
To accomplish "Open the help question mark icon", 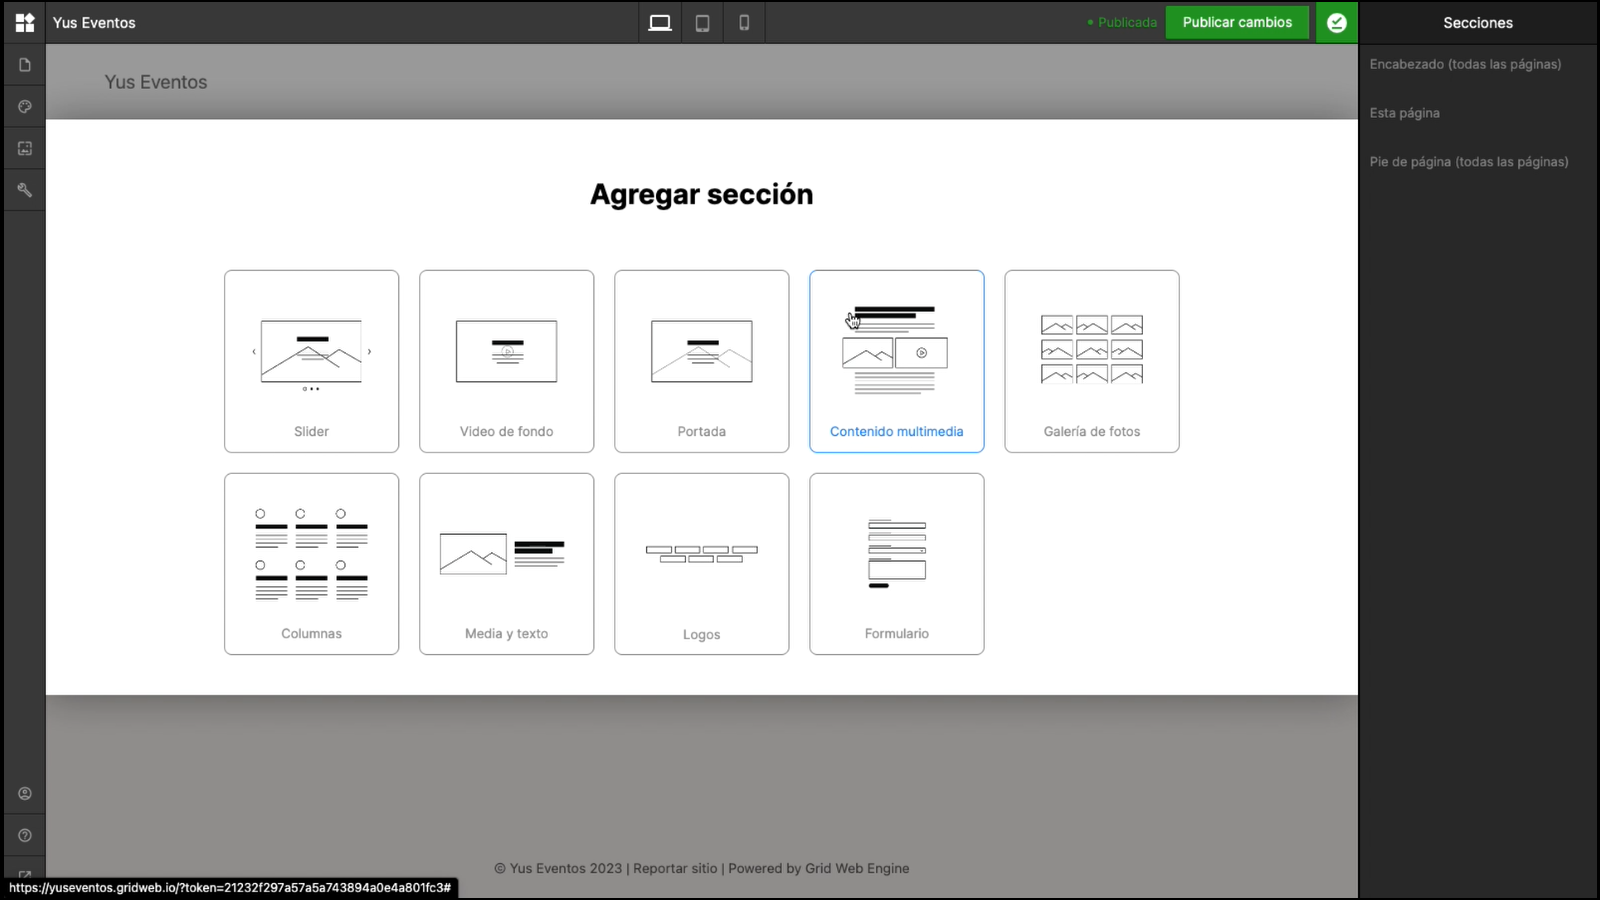I will [25, 836].
